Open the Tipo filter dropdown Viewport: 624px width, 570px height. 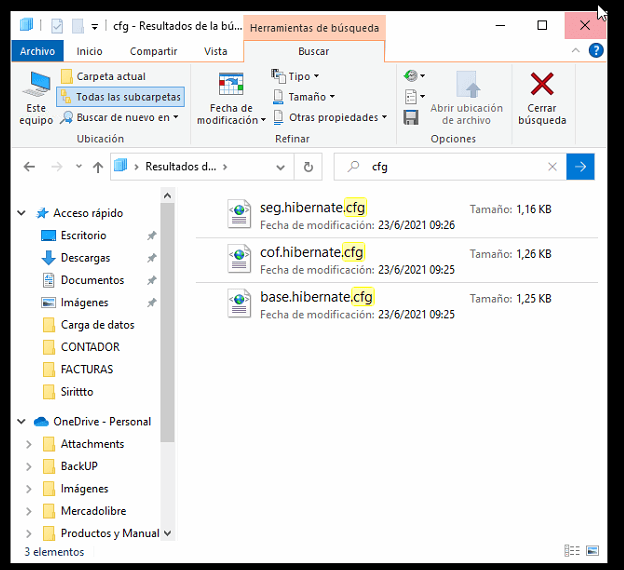pyautogui.click(x=296, y=76)
